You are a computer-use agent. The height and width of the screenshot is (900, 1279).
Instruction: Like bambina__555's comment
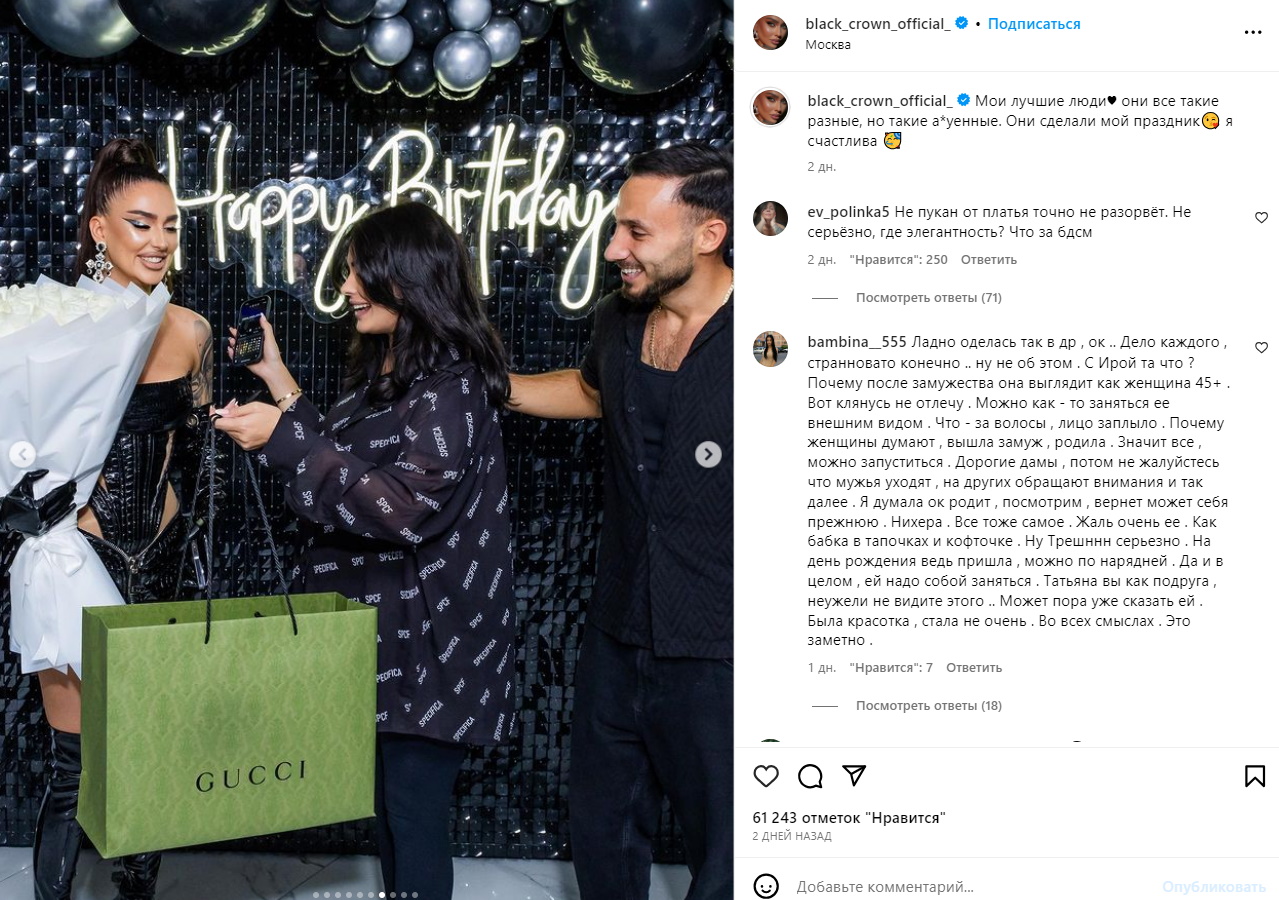pos(1261,347)
